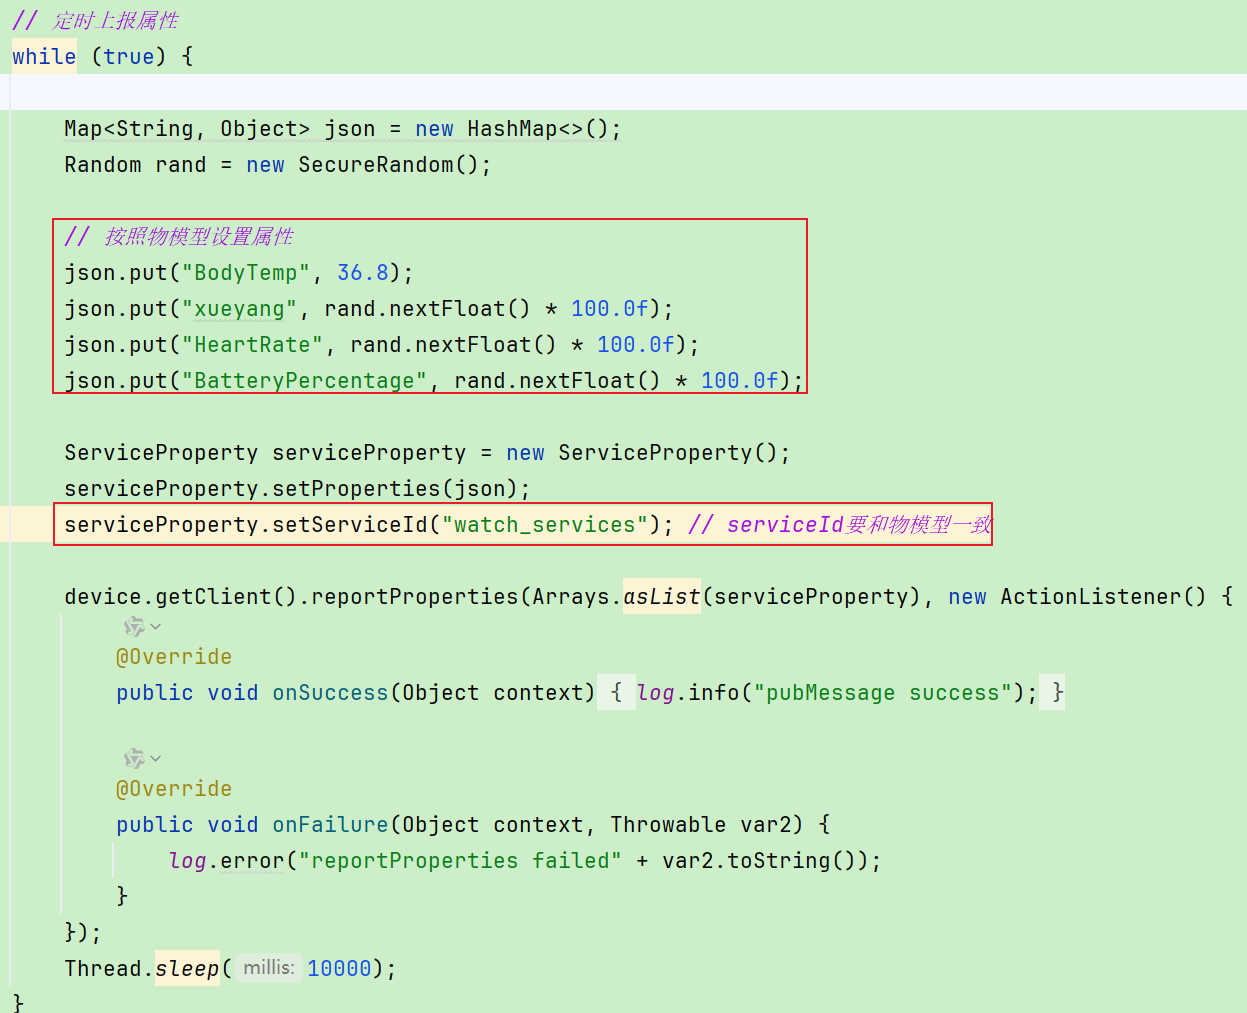Click the "onSuccess" method name
Viewport: 1247px width, 1013px height.
click(331, 693)
